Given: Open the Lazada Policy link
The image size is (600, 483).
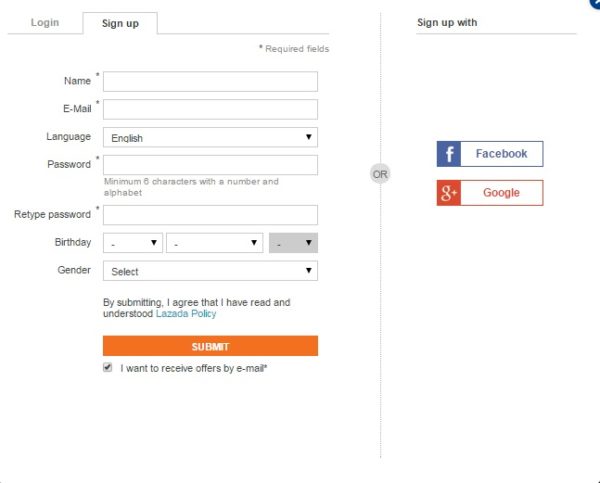Looking at the screenshot, I should click(186, 314).
